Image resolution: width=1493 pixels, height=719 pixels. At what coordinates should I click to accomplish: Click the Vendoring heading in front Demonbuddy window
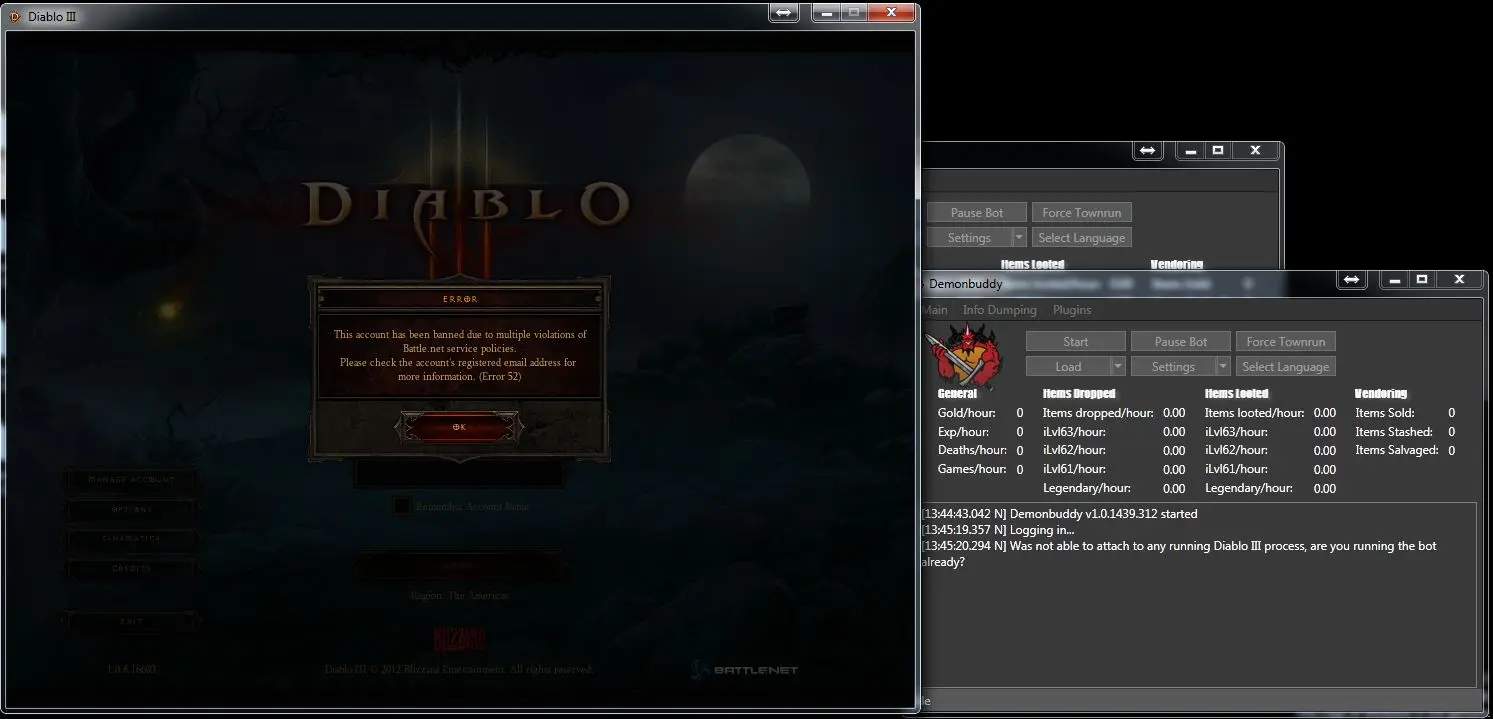point(1381,394)
